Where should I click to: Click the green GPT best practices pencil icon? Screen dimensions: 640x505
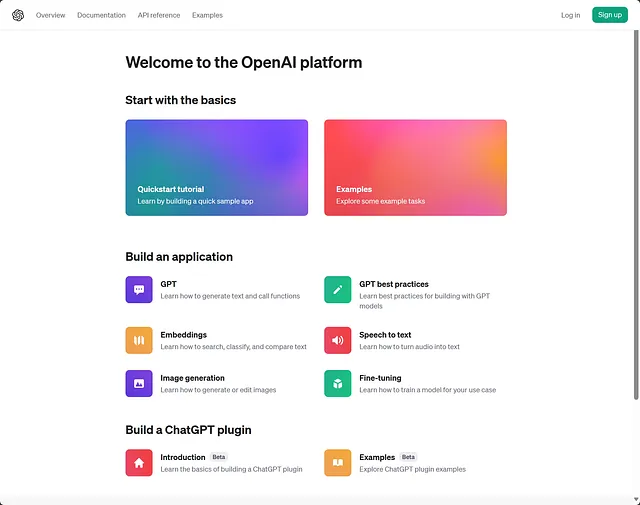pos(338,289)
